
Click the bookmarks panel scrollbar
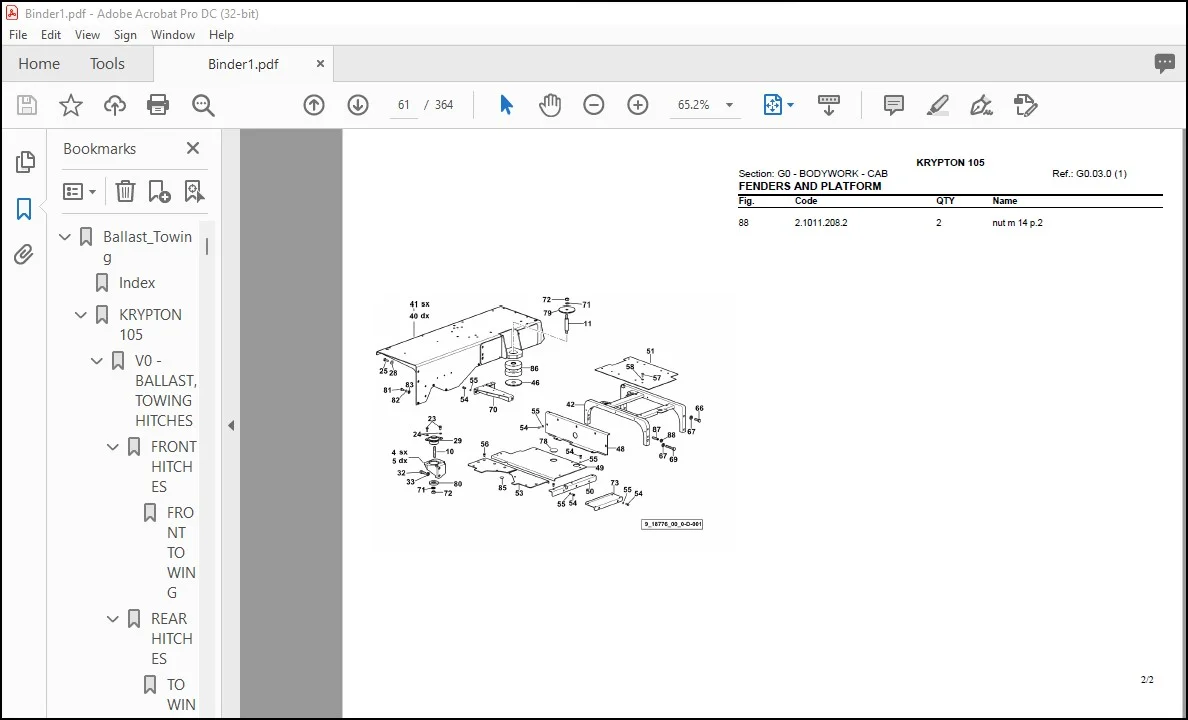207,247
